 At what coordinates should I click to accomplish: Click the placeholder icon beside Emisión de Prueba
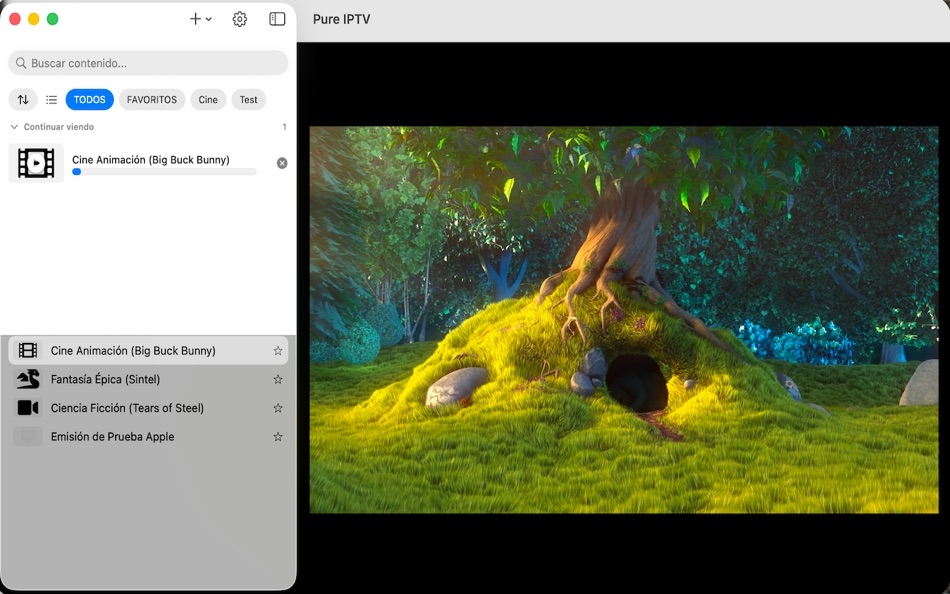click(28, 436)
